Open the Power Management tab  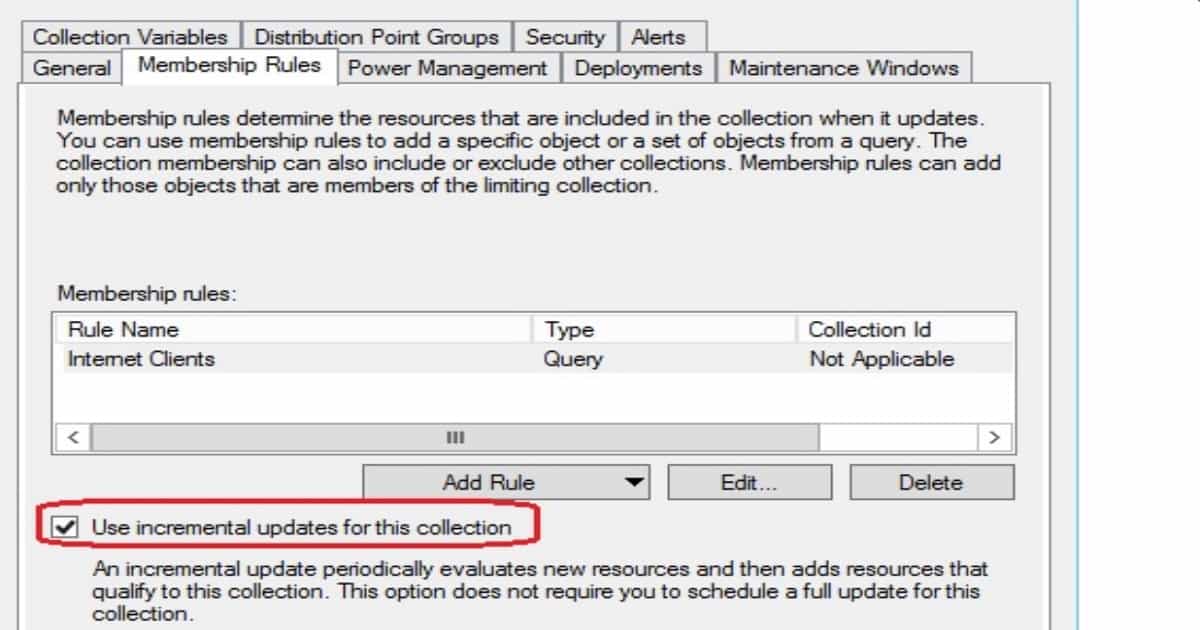(x=447, y=68)
